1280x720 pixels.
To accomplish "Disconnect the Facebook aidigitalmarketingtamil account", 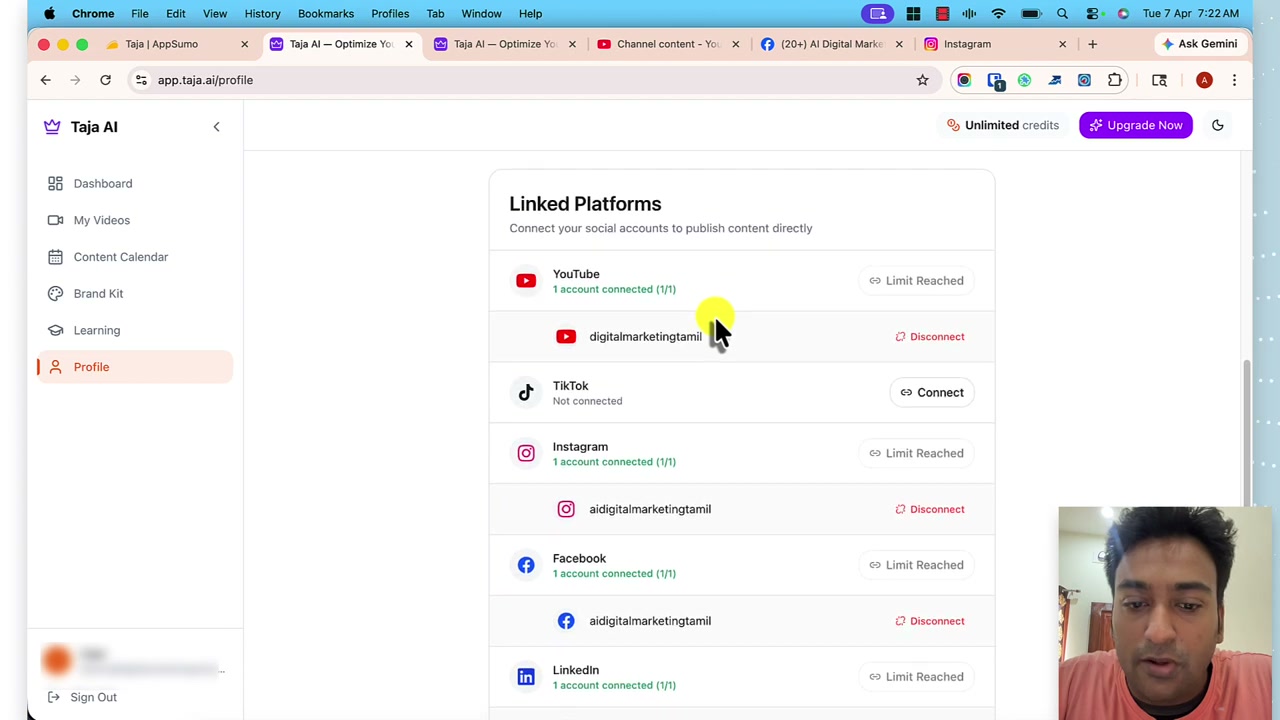I will (x=929, y=621).
